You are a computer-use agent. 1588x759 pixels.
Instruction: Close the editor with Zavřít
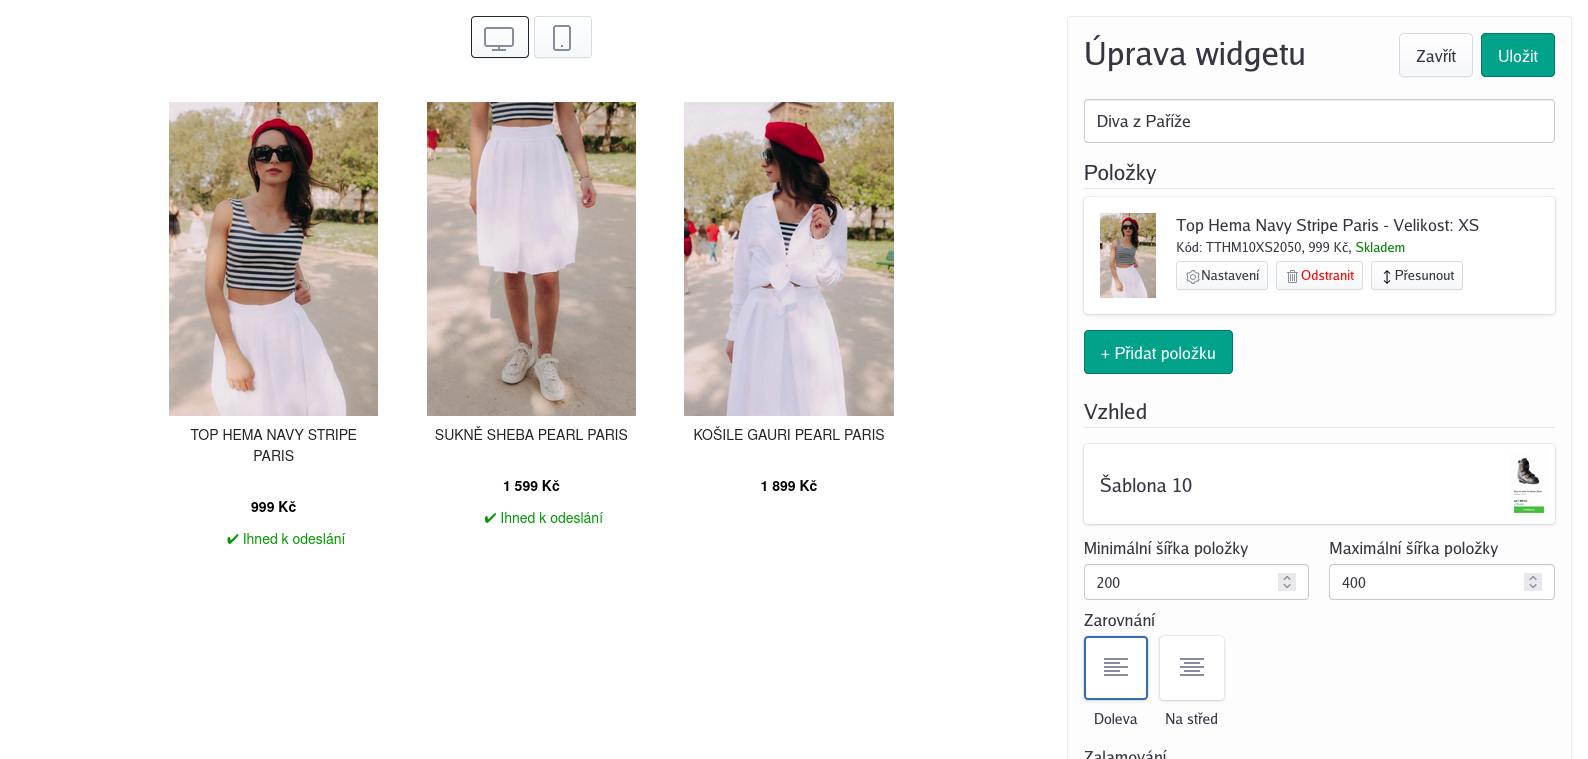pyautogui.click(x=1436, y=55)
